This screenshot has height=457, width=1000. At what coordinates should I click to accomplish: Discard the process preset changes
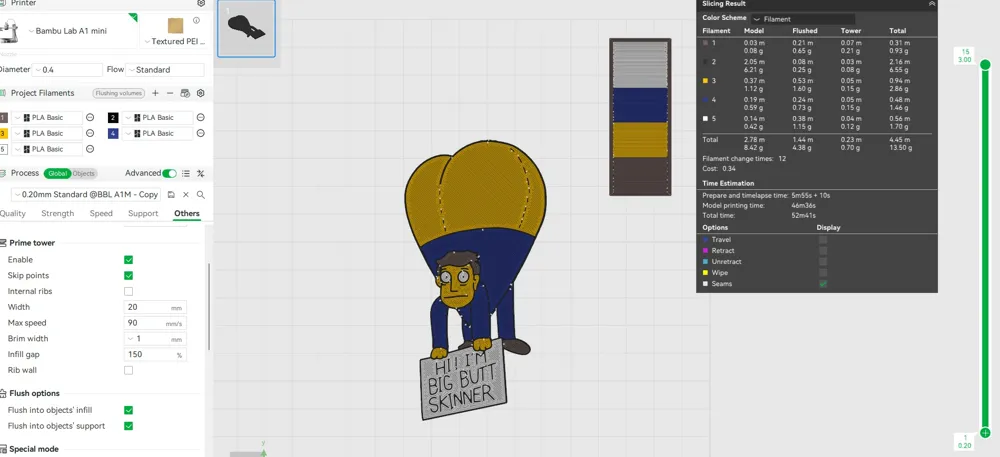[x=186, y=194]
